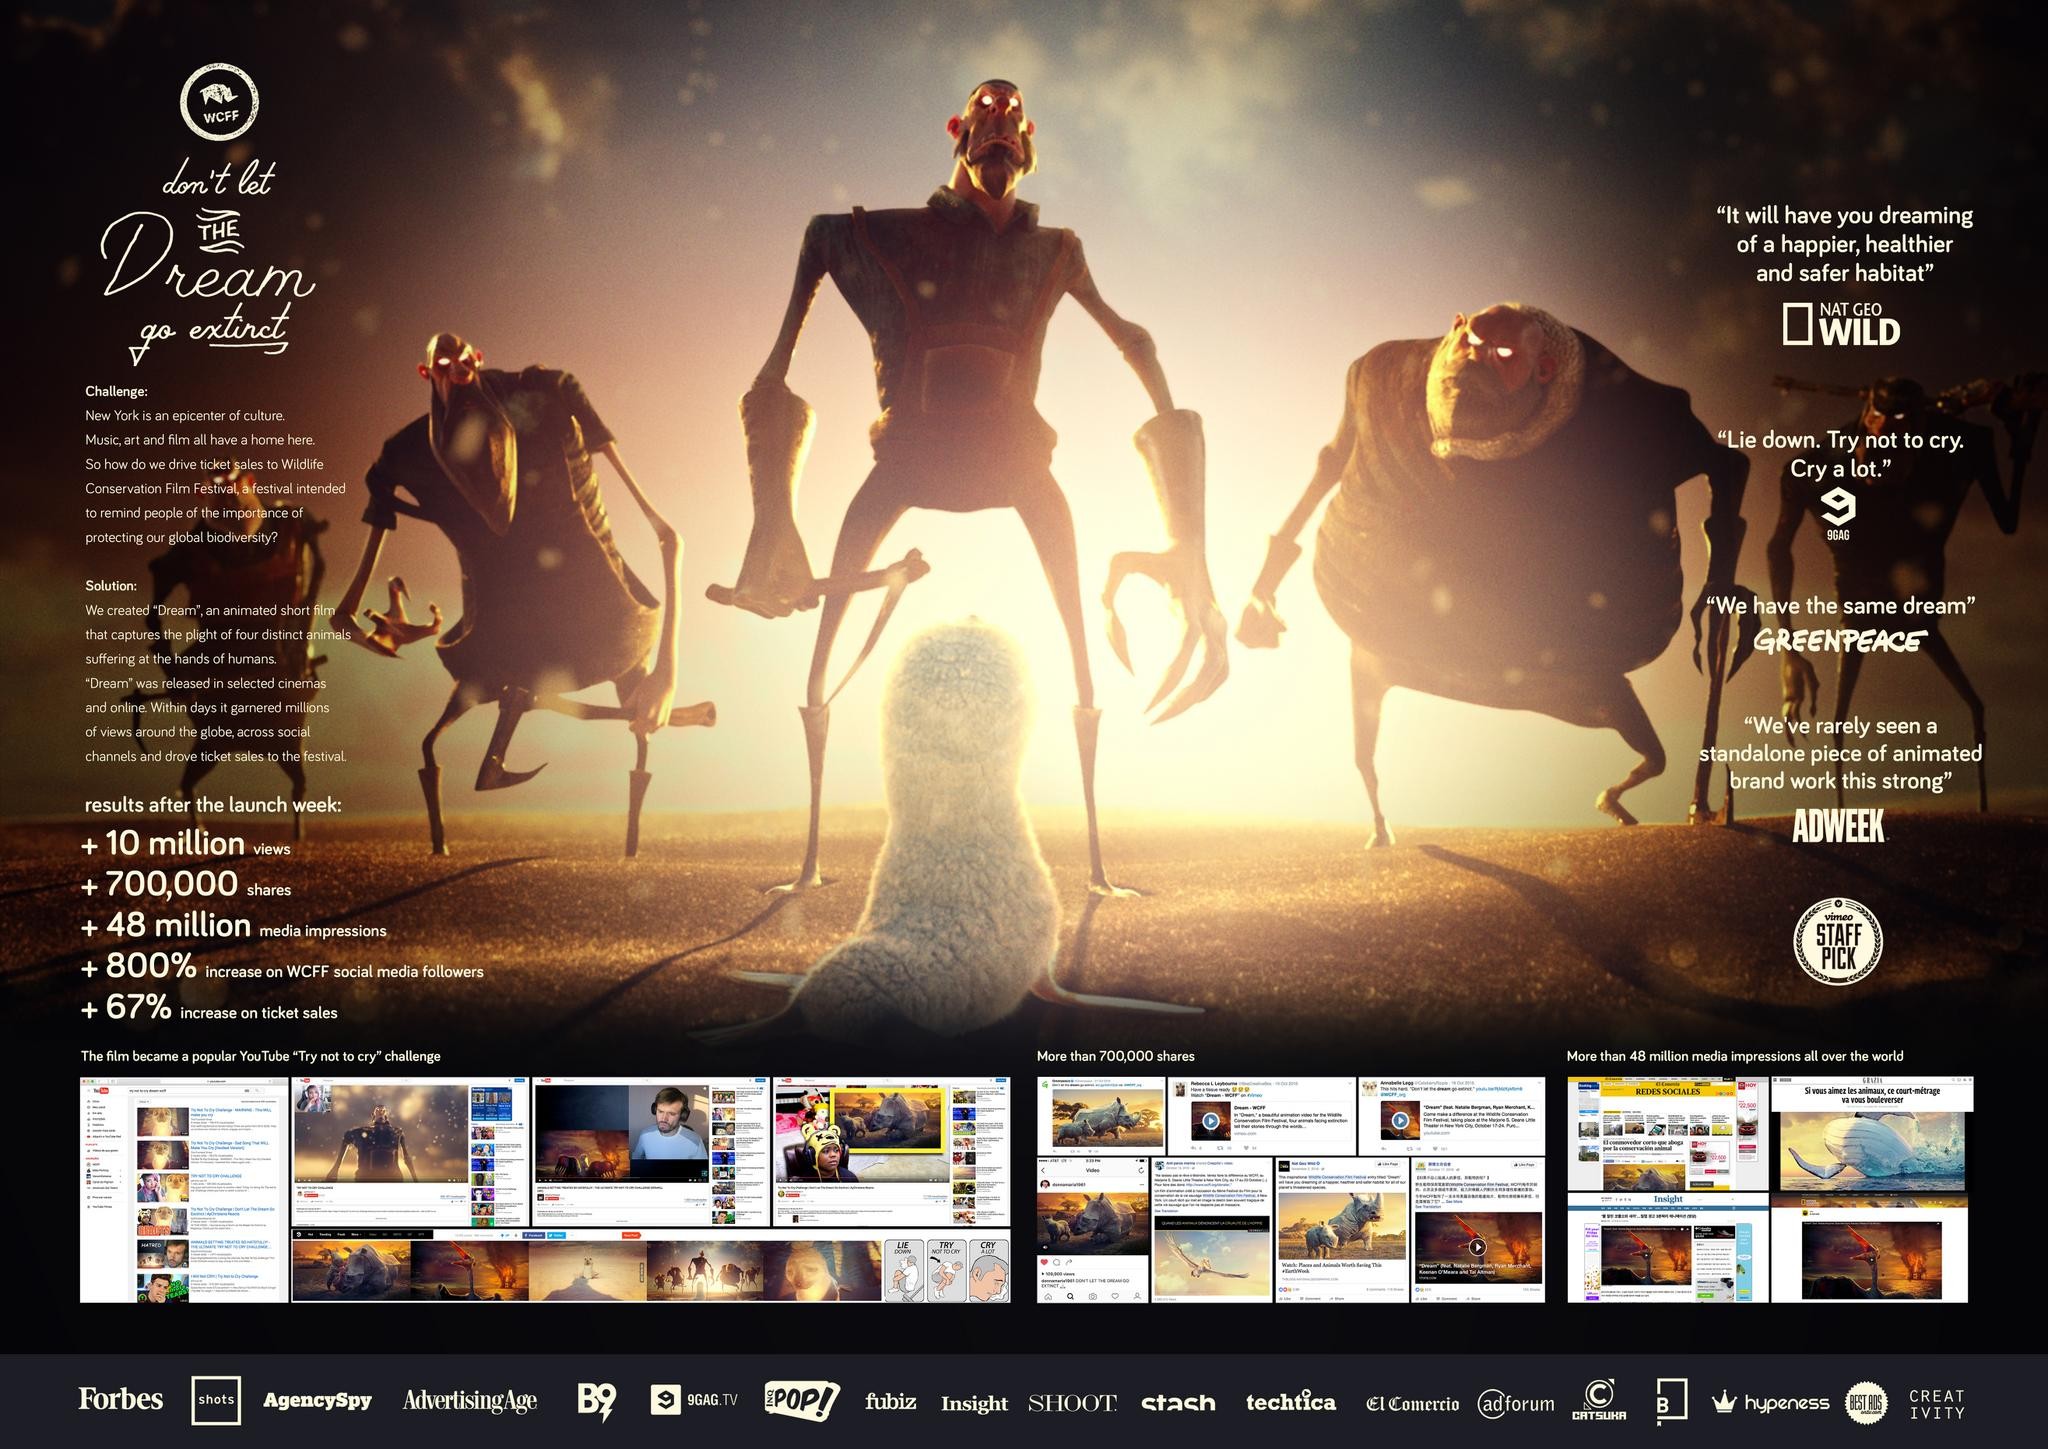Click the Greenpeace logo
The height and width of the screenshot is (1449, 2048).
(x=1840, y=640)
